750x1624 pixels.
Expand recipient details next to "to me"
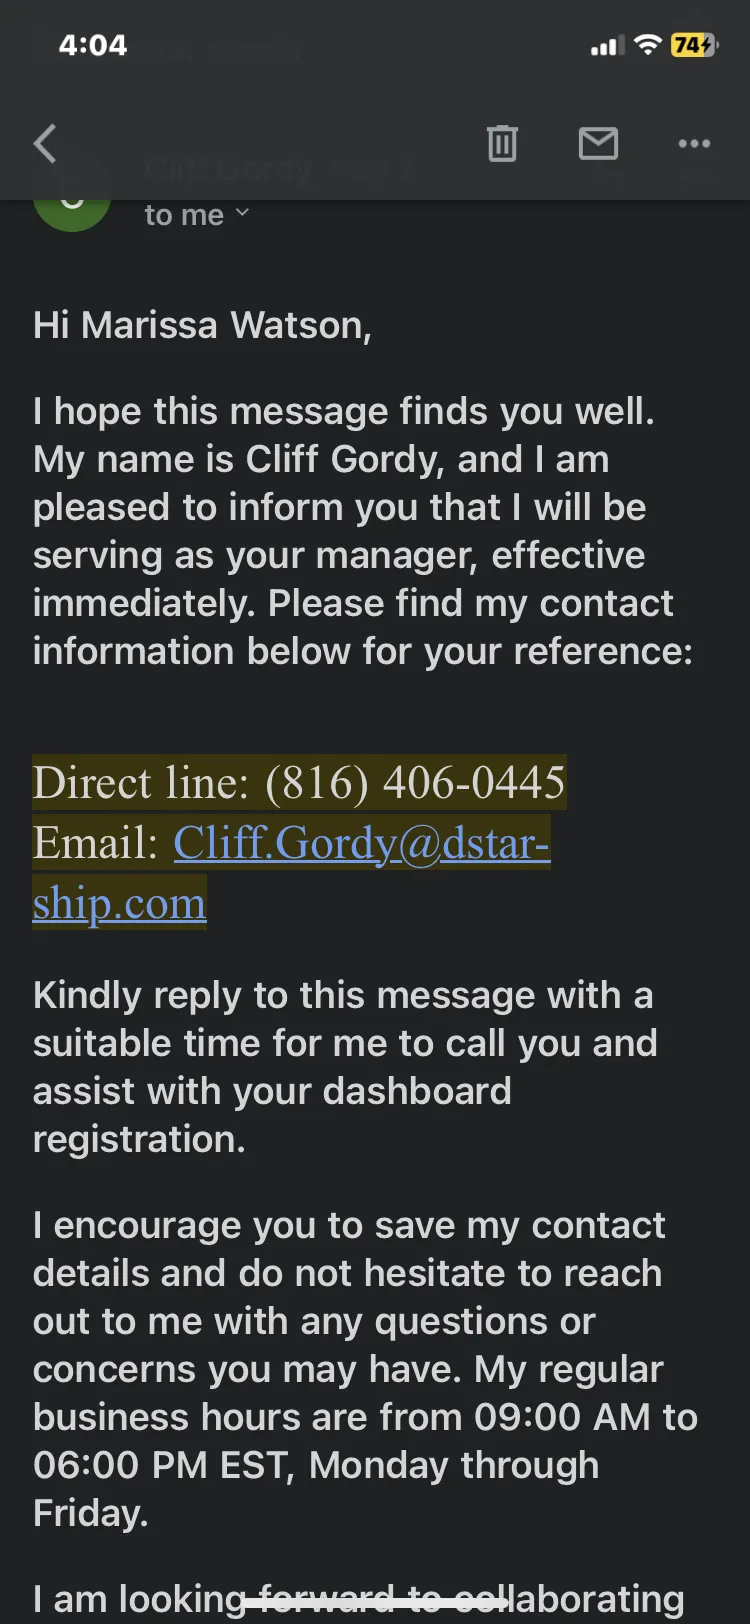(x=242, y=213)
